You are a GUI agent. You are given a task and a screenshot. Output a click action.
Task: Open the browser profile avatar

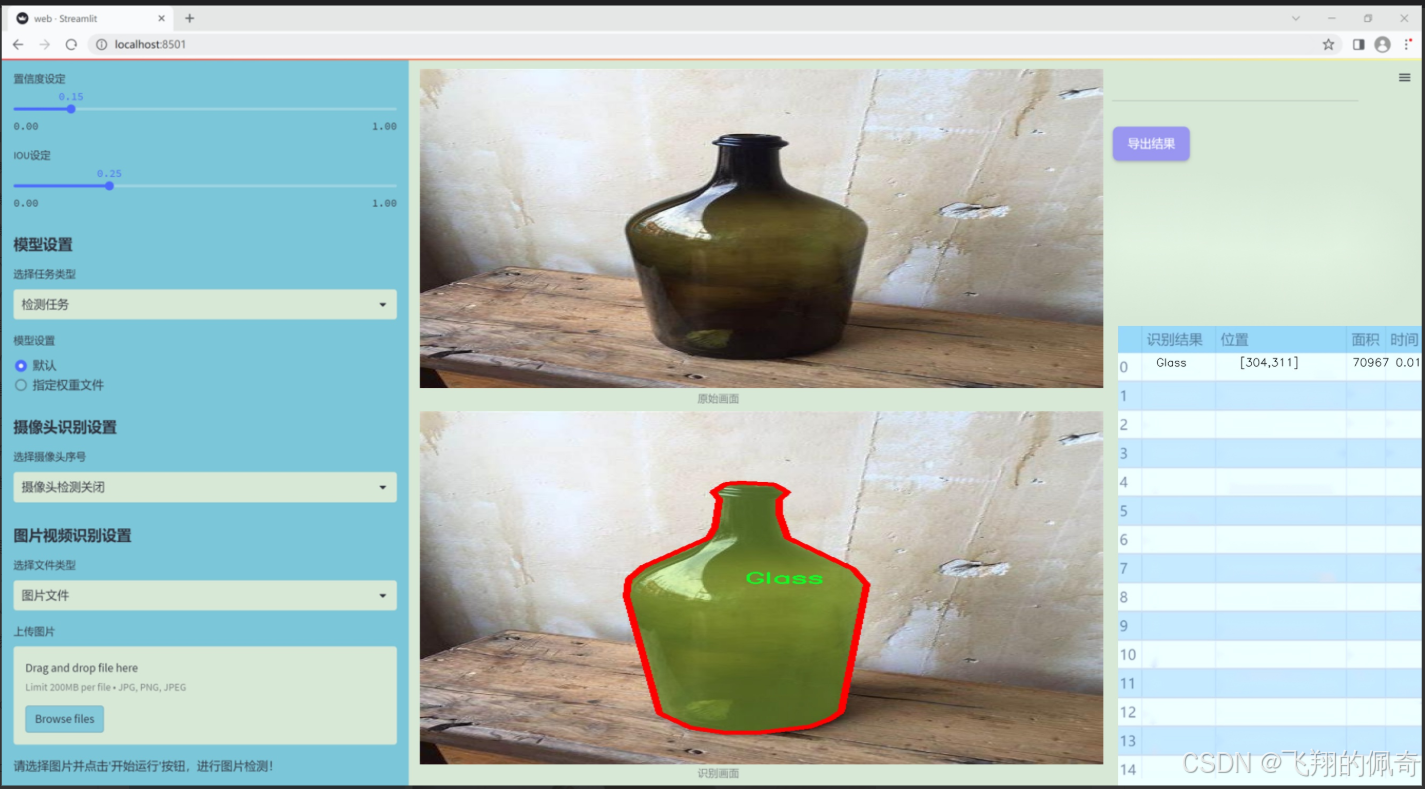click(1383, 44)
